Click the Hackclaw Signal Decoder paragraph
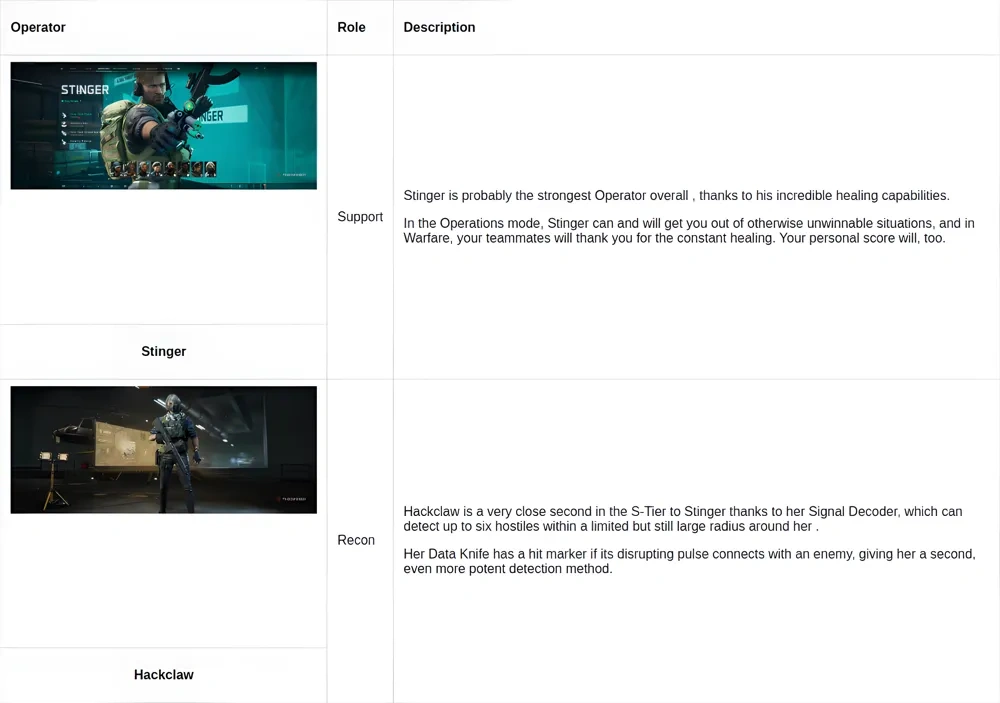 (x=682, y=519)
